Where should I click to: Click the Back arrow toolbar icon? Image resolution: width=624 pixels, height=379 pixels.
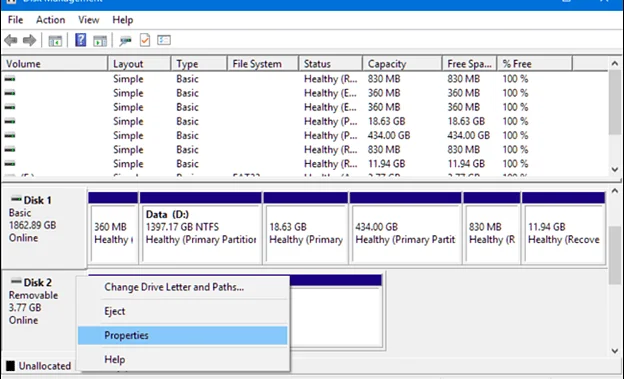(x=11, y=40)
